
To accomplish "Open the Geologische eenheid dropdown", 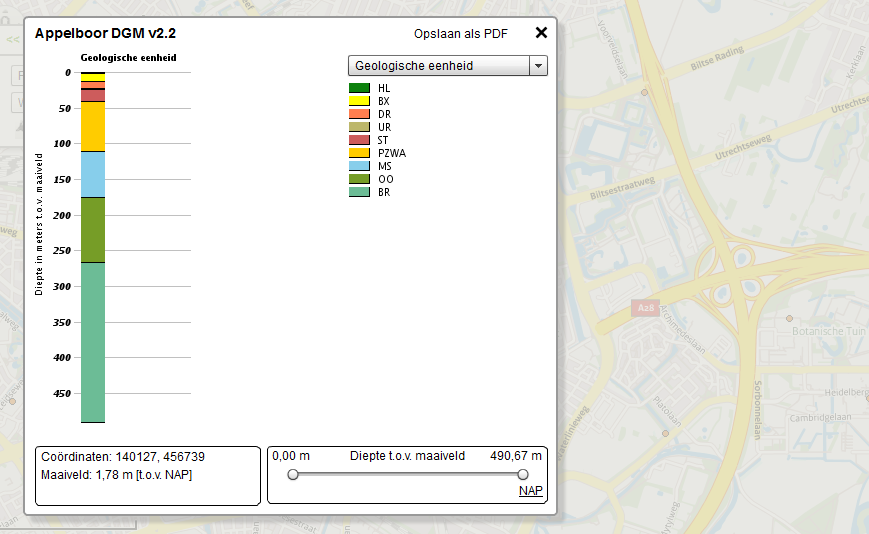I will (438, 66).
